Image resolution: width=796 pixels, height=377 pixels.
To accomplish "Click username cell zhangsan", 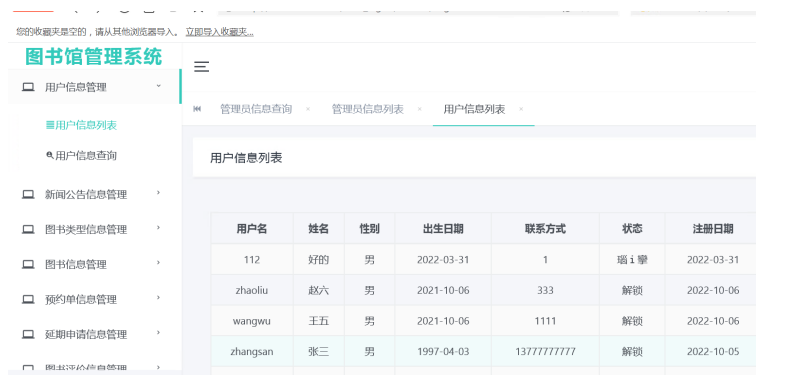I will (x=252, y=351).
